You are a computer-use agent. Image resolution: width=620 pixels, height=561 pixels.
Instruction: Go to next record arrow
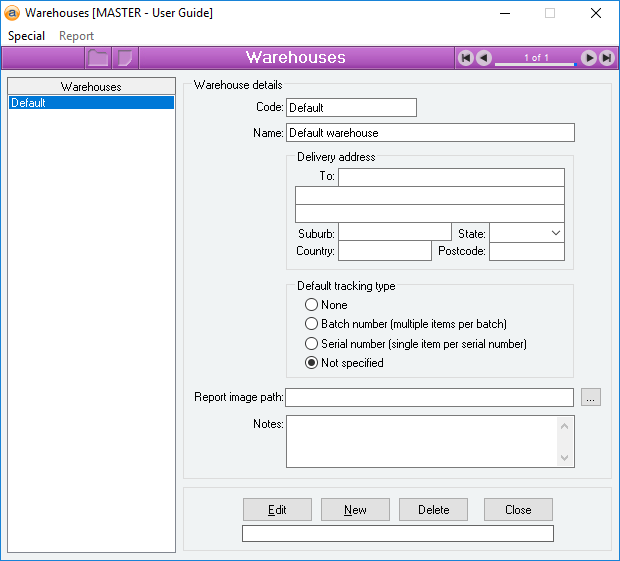click(x=589, y=58)
